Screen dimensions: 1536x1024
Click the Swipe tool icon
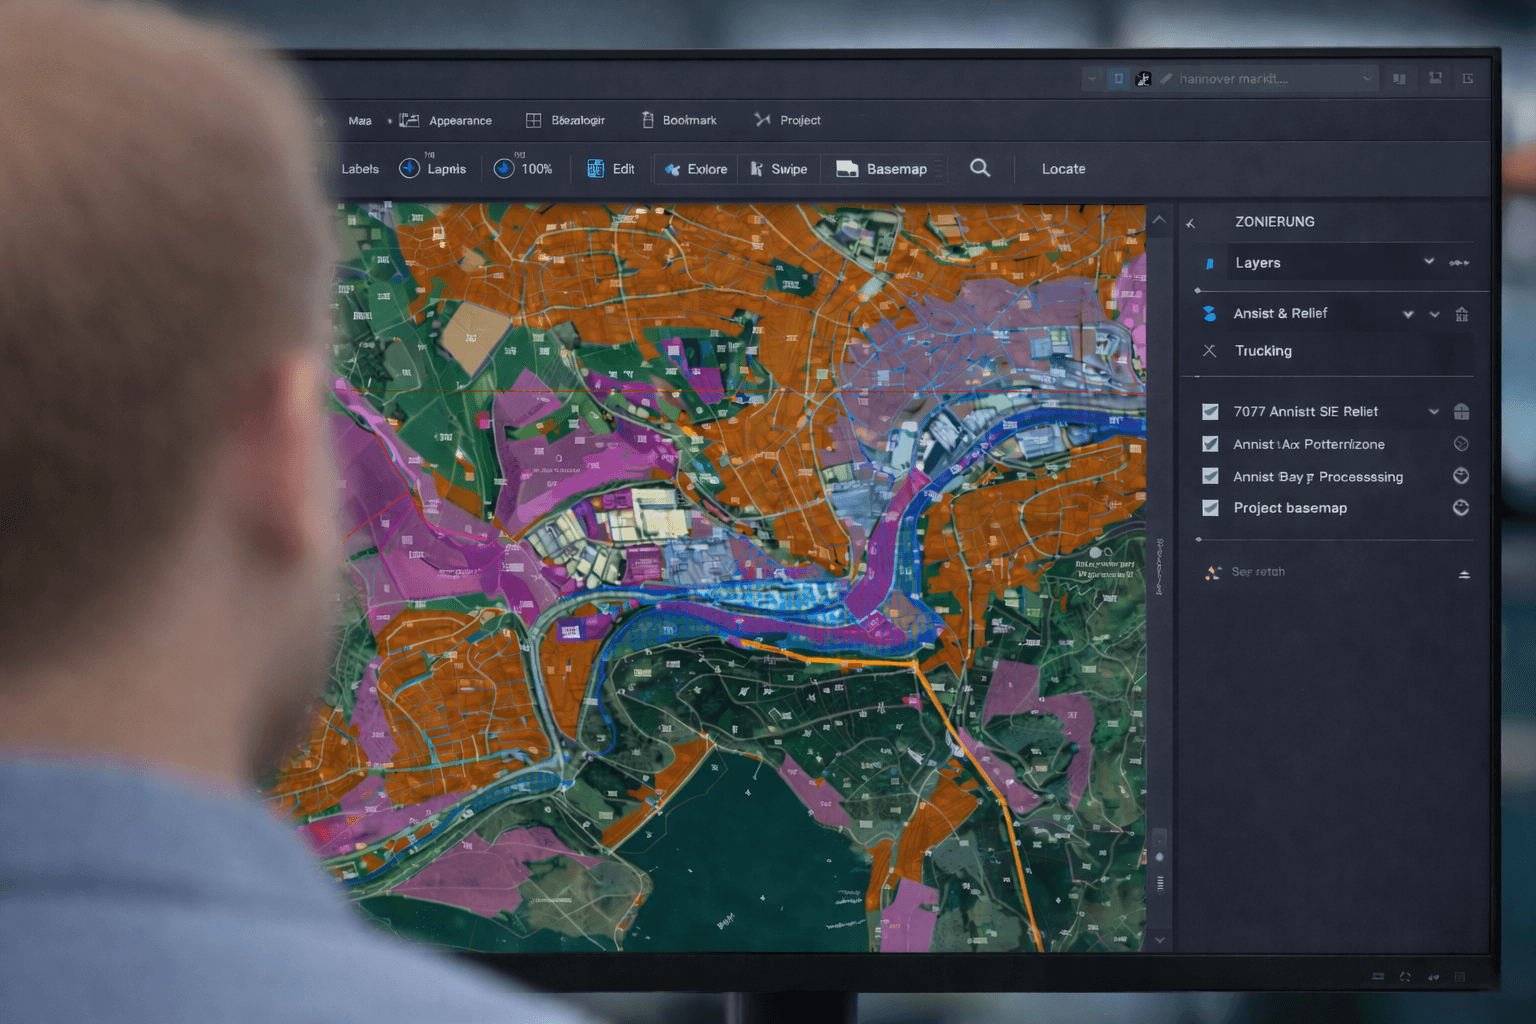[757, 169]
